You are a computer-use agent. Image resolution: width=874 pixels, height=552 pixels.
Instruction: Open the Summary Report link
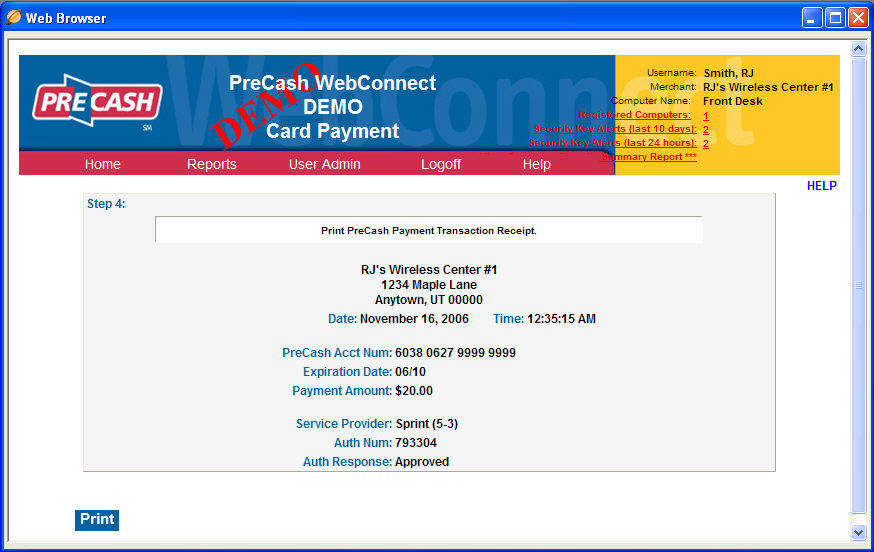pos(649,157)
